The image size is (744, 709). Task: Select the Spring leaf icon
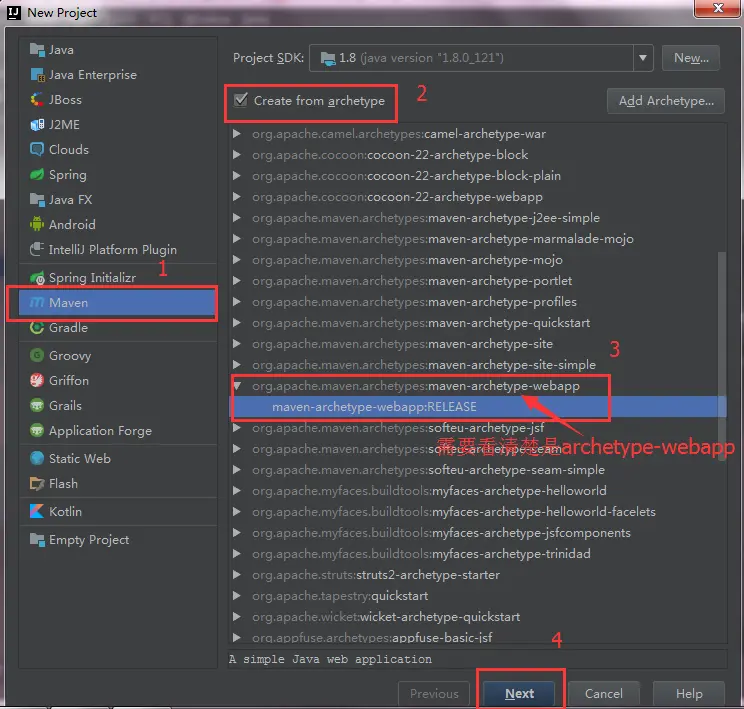(37, 175)
